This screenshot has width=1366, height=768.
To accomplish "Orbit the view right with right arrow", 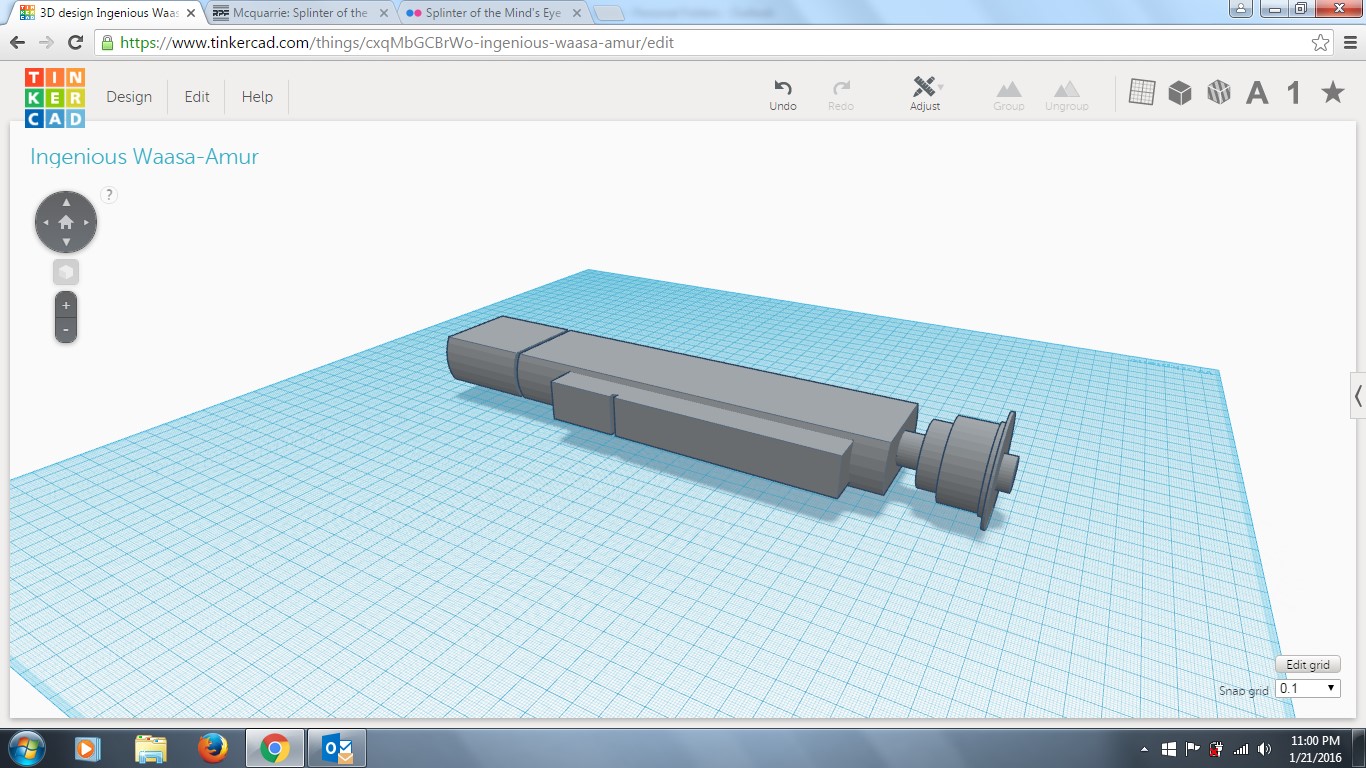I will (x=87, y=222).
